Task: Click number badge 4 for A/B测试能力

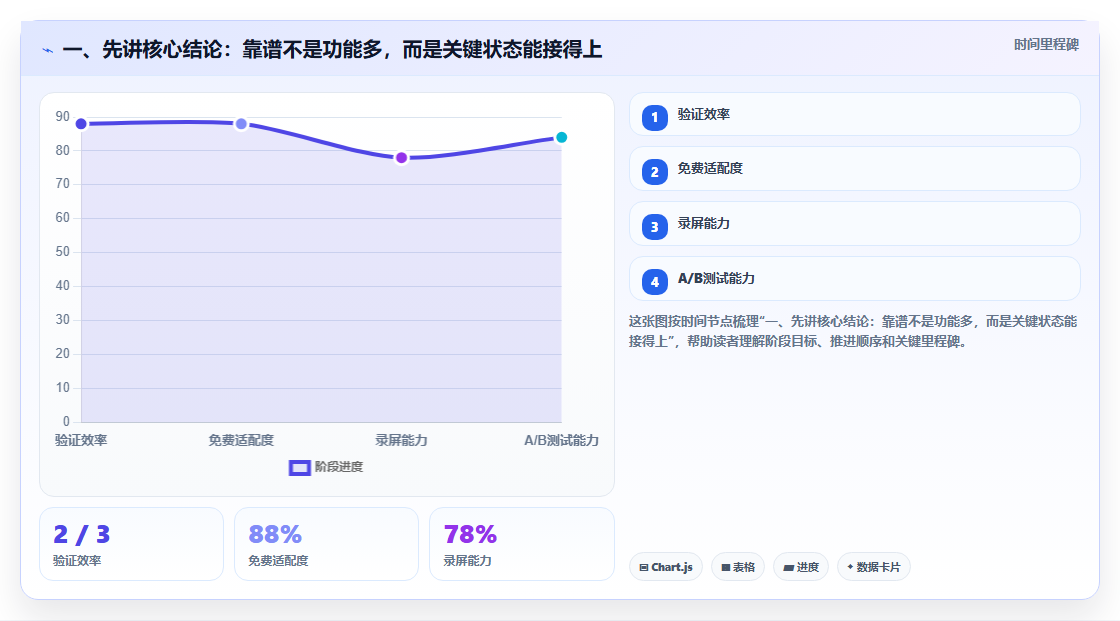Action: [x=654, y=282]
